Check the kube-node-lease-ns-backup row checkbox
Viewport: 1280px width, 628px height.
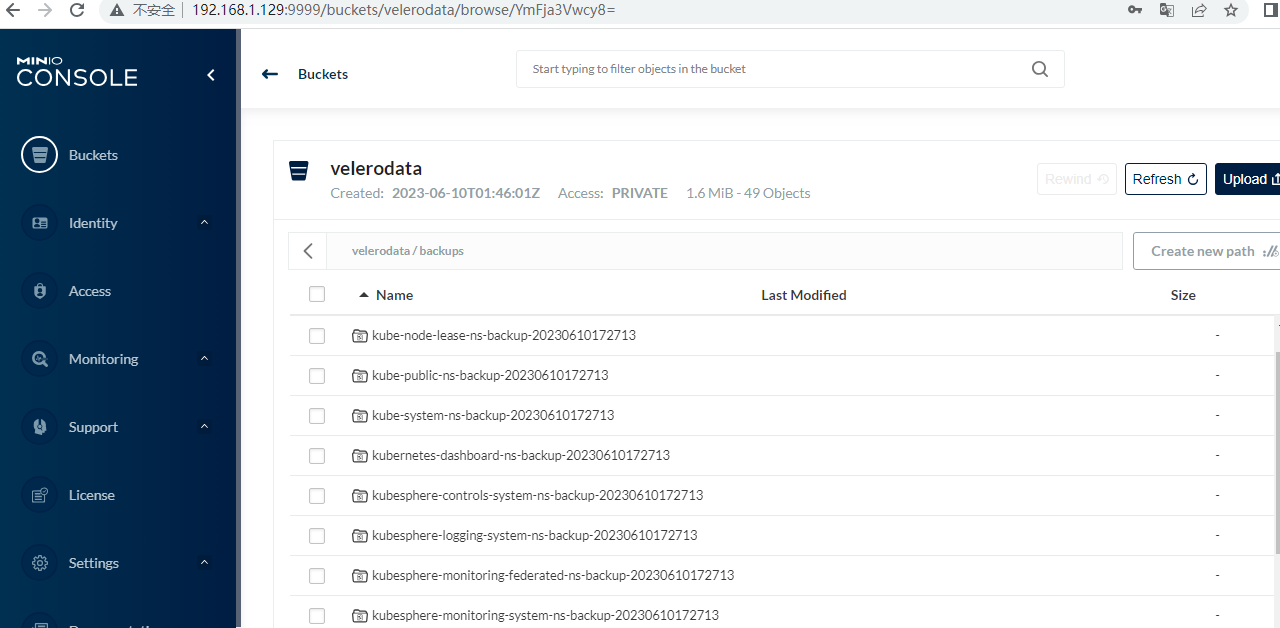tap(317, 336)
